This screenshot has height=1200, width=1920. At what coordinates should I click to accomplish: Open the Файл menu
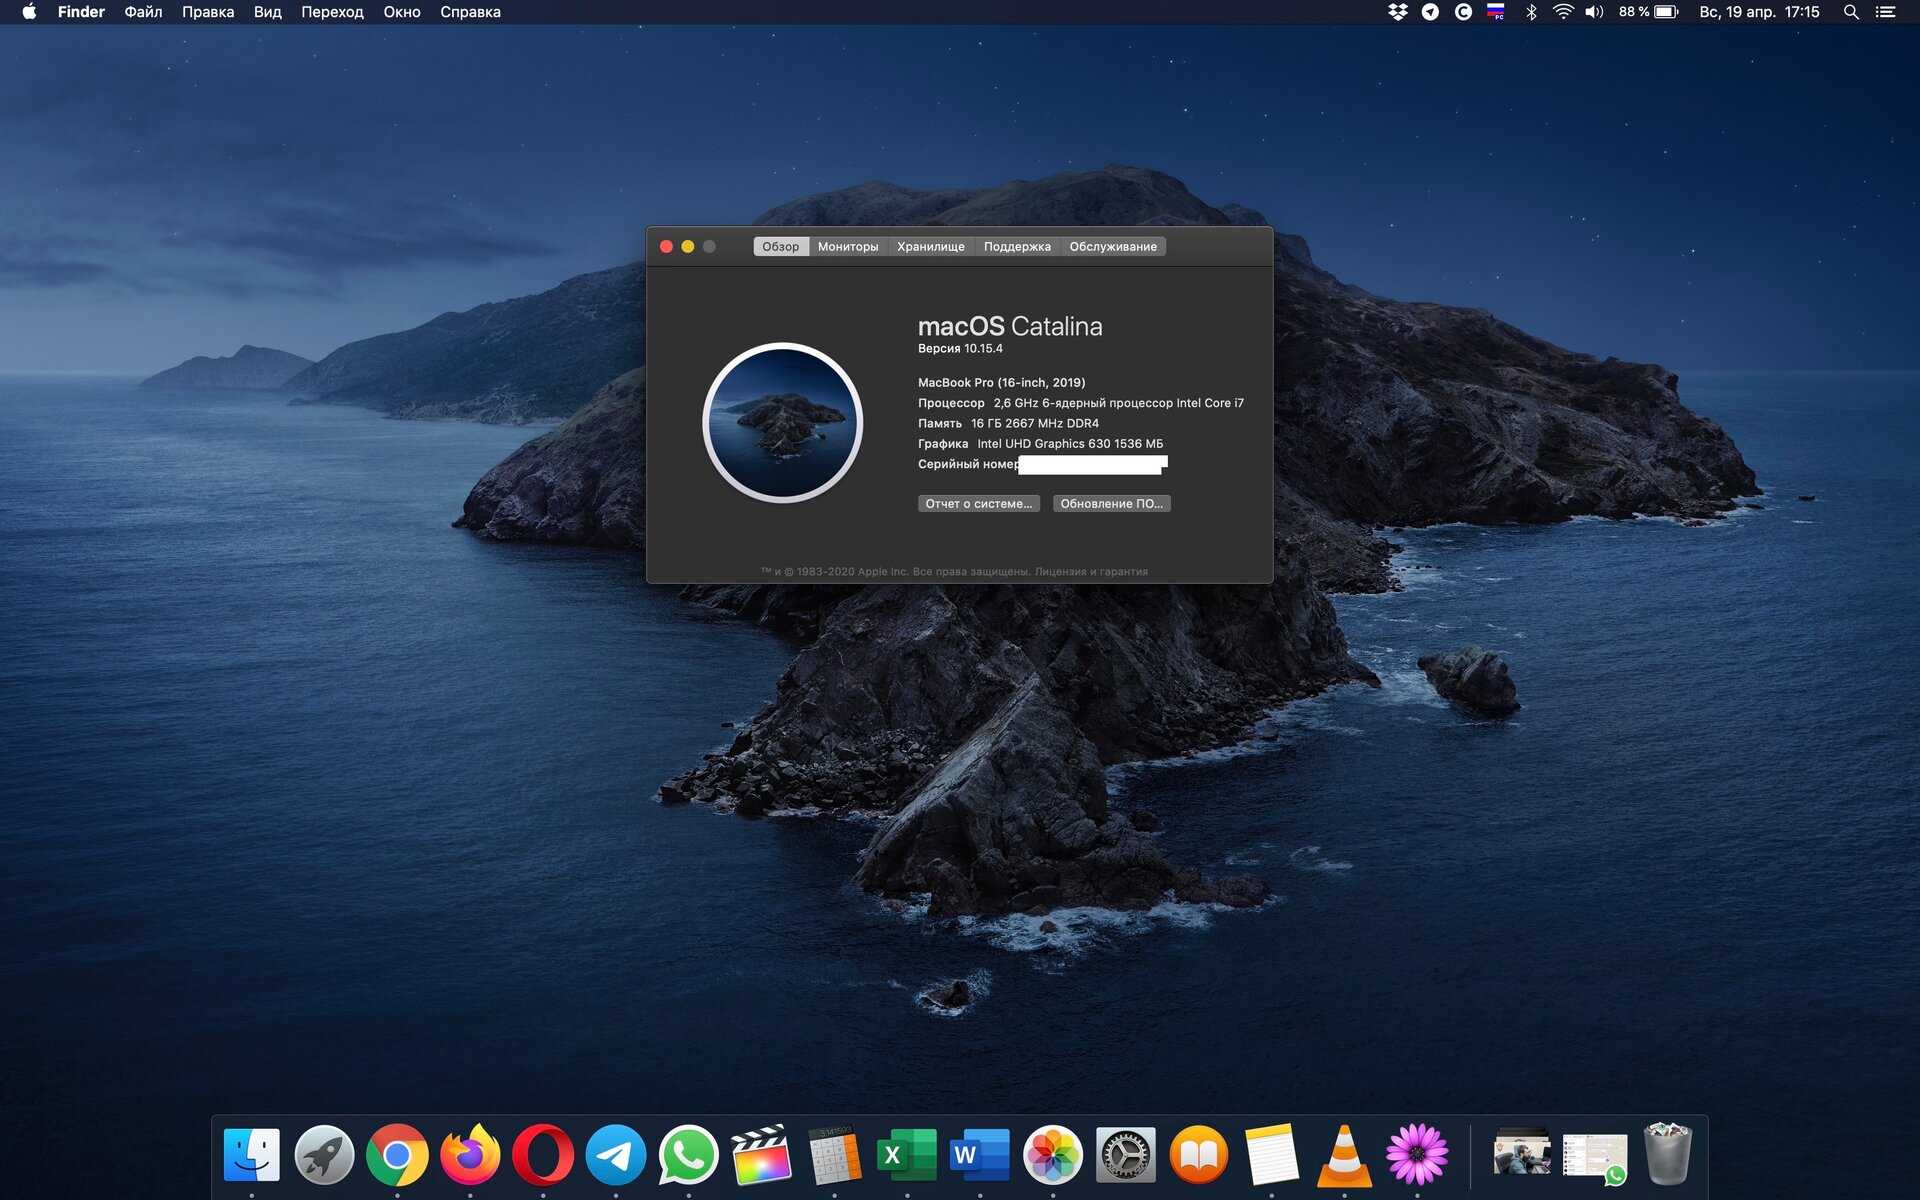point(143,12)
